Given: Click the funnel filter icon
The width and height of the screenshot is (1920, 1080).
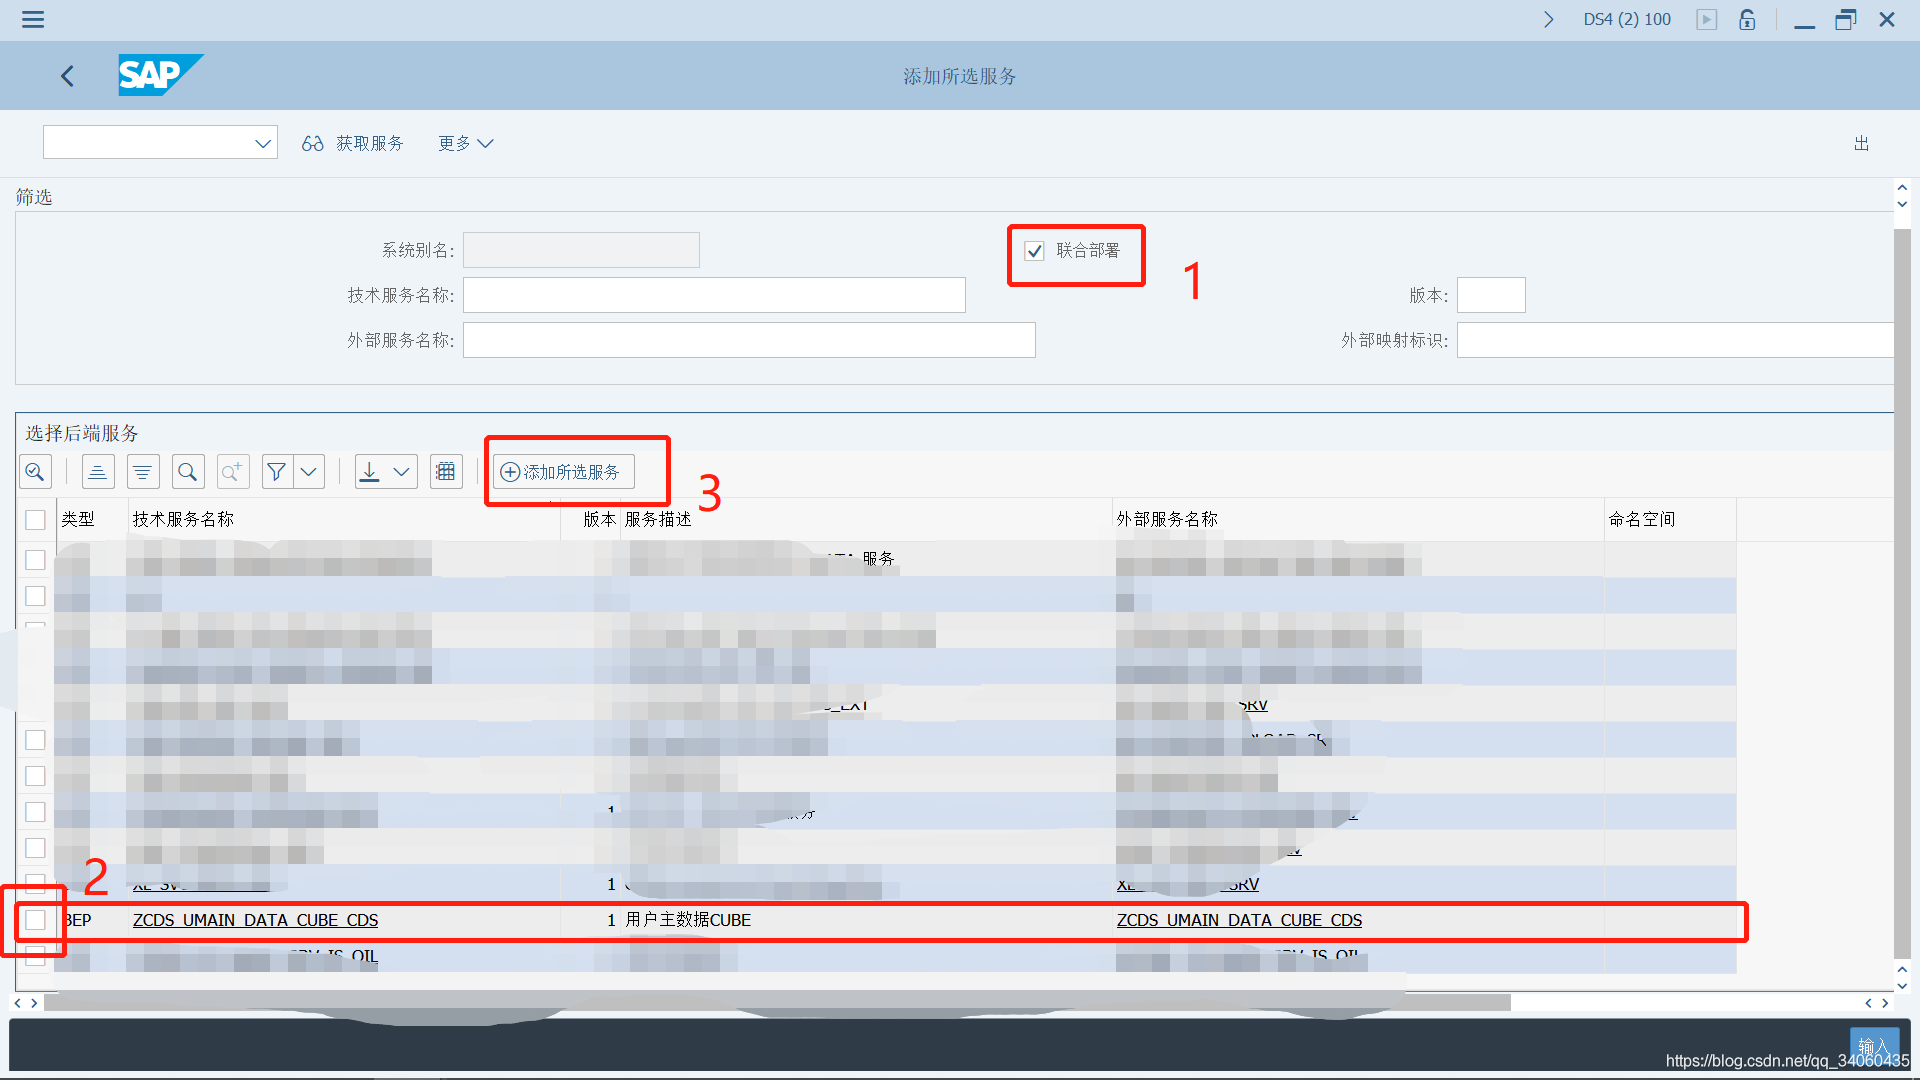Looking at the screenshot, I should coord(277,472).
